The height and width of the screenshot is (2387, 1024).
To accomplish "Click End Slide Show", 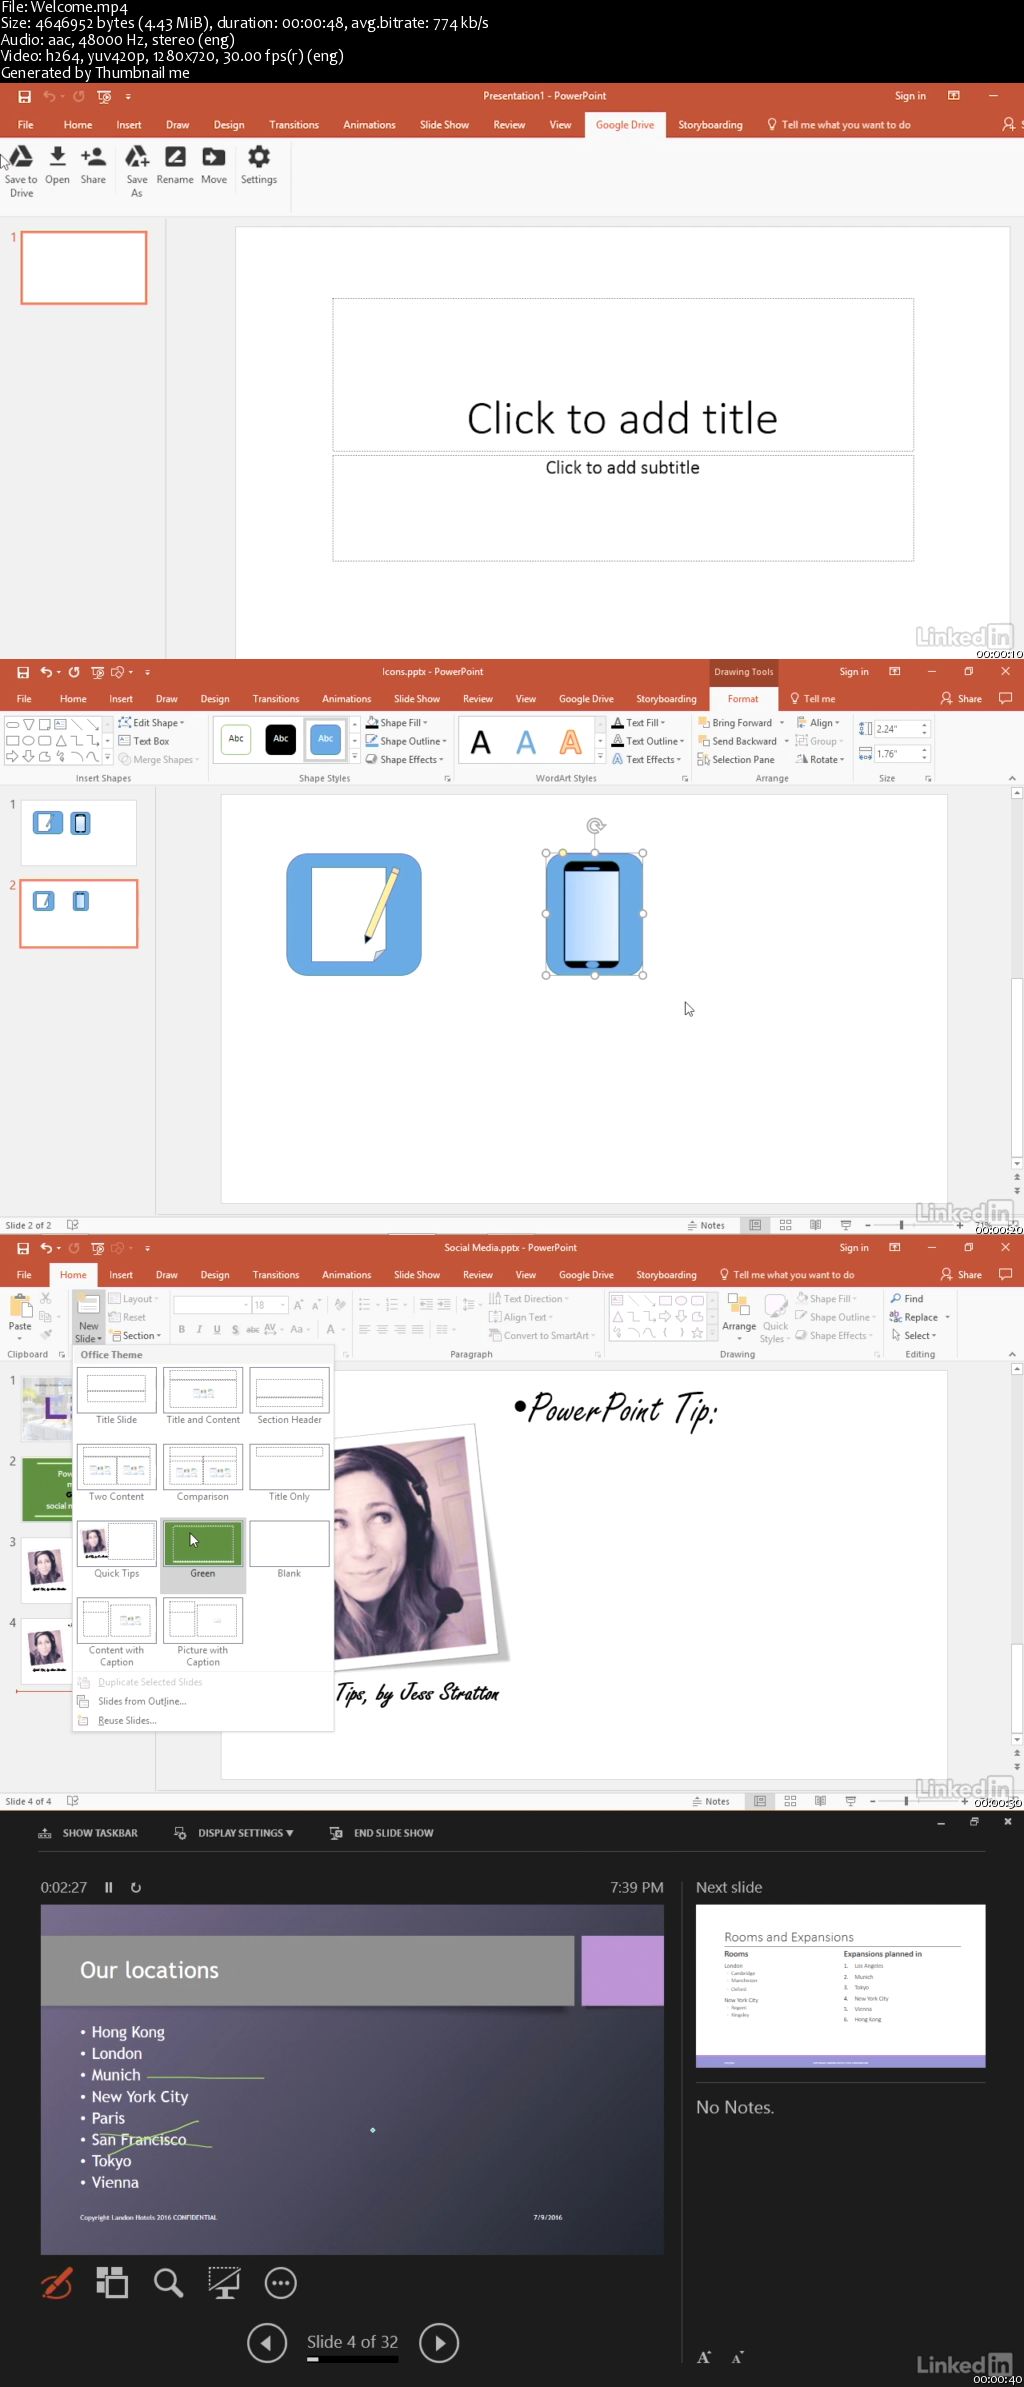I will point(382,1833).
